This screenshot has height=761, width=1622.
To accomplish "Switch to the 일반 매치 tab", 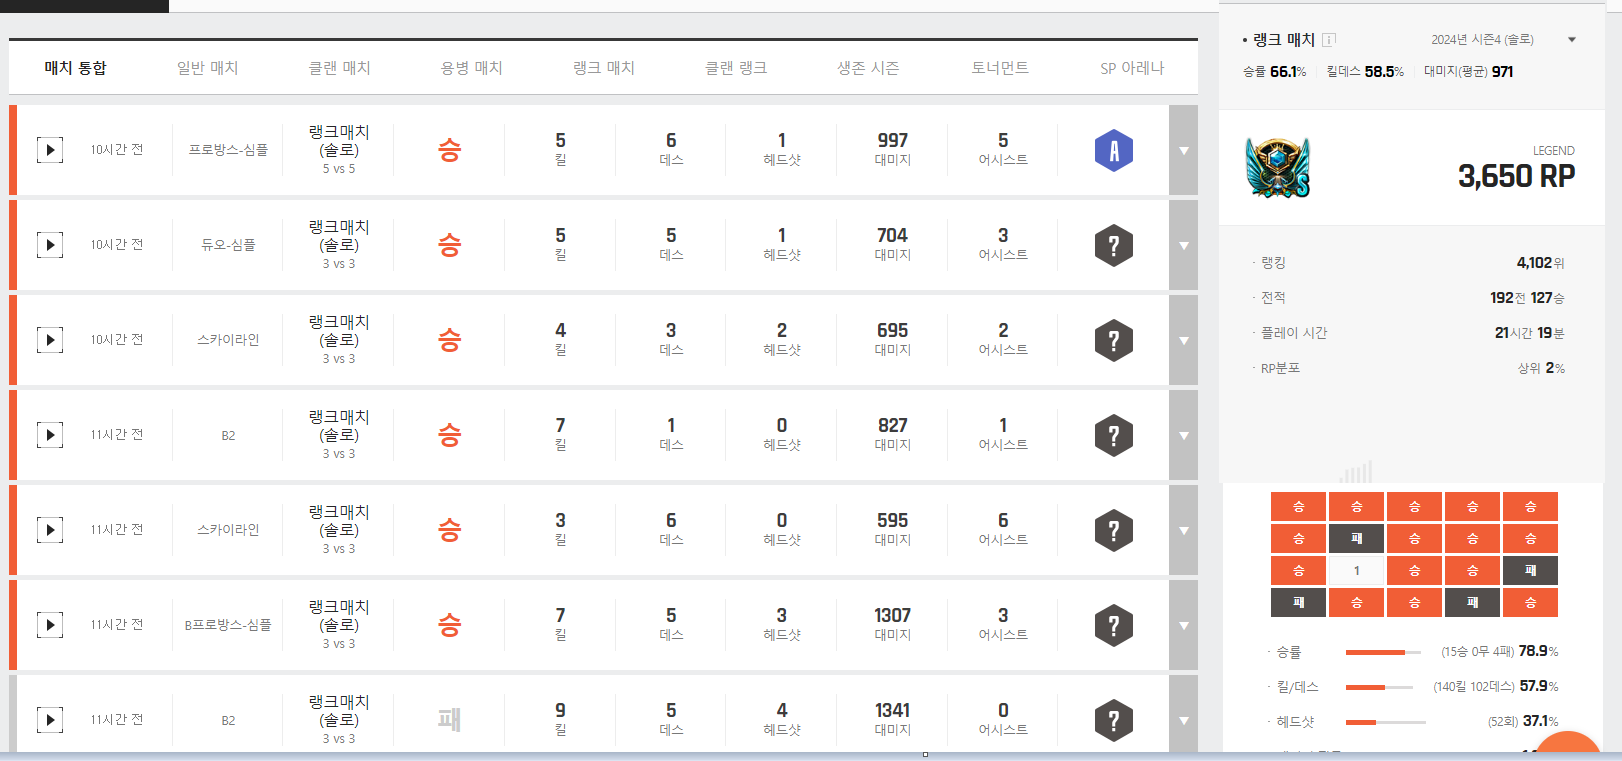I will [x=207, y=68].
